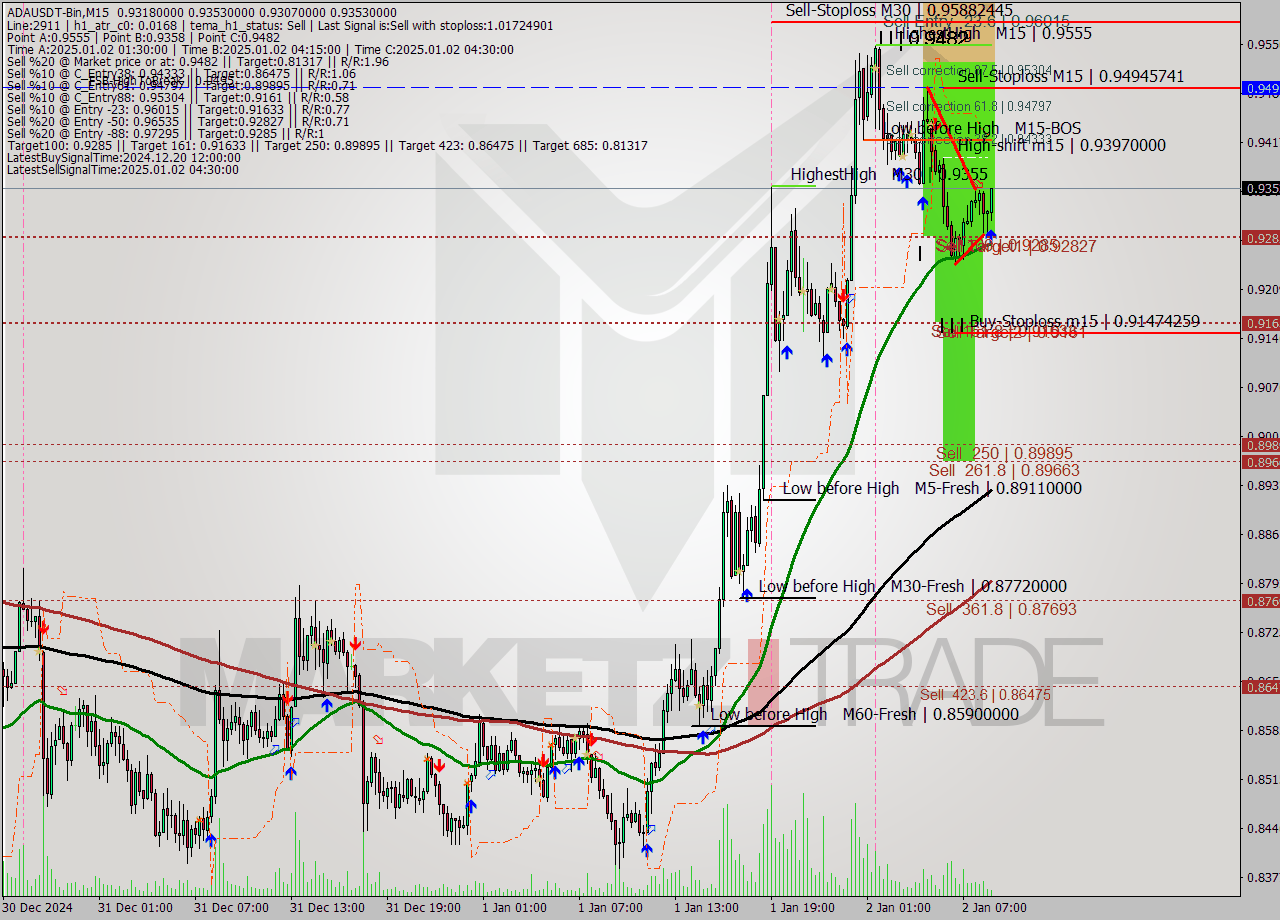Image resolution: width=1280 pixels, height=920 pixels.
Task: Click the 0.886 price axis value
Action: (1262, 534)
